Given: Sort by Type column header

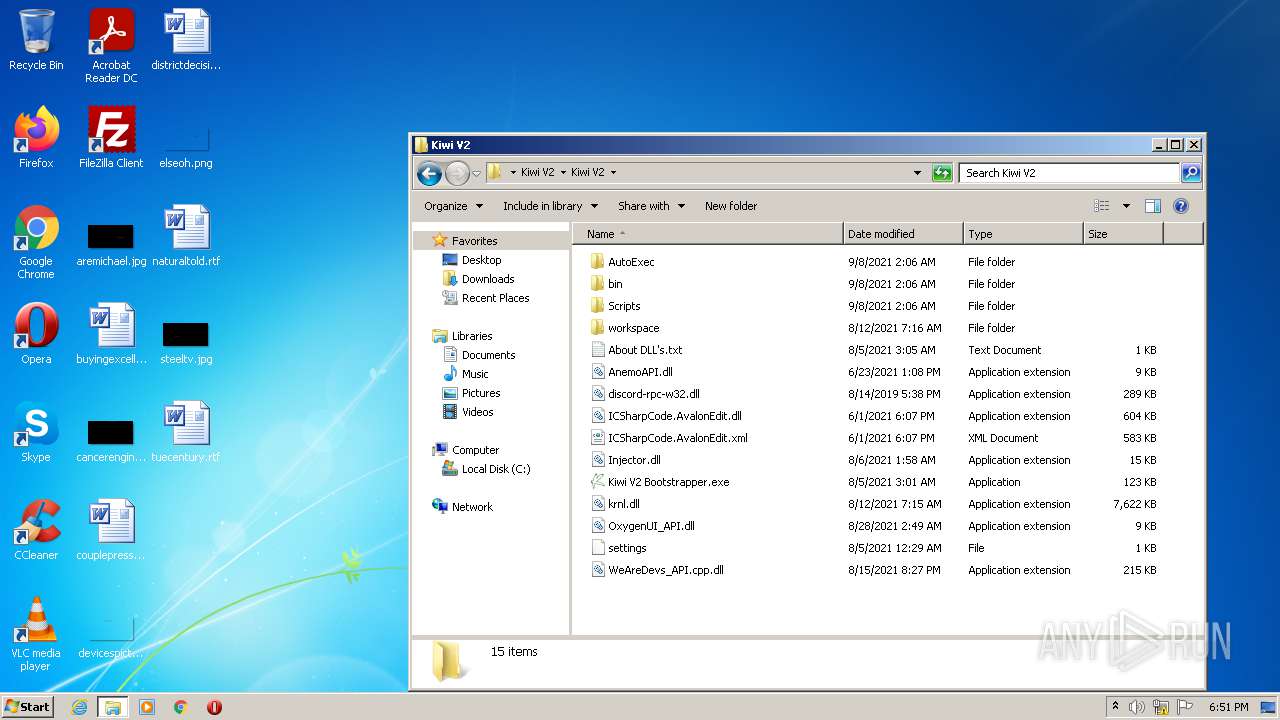Looking at the screenshot, I should (x=1023, y=234).
